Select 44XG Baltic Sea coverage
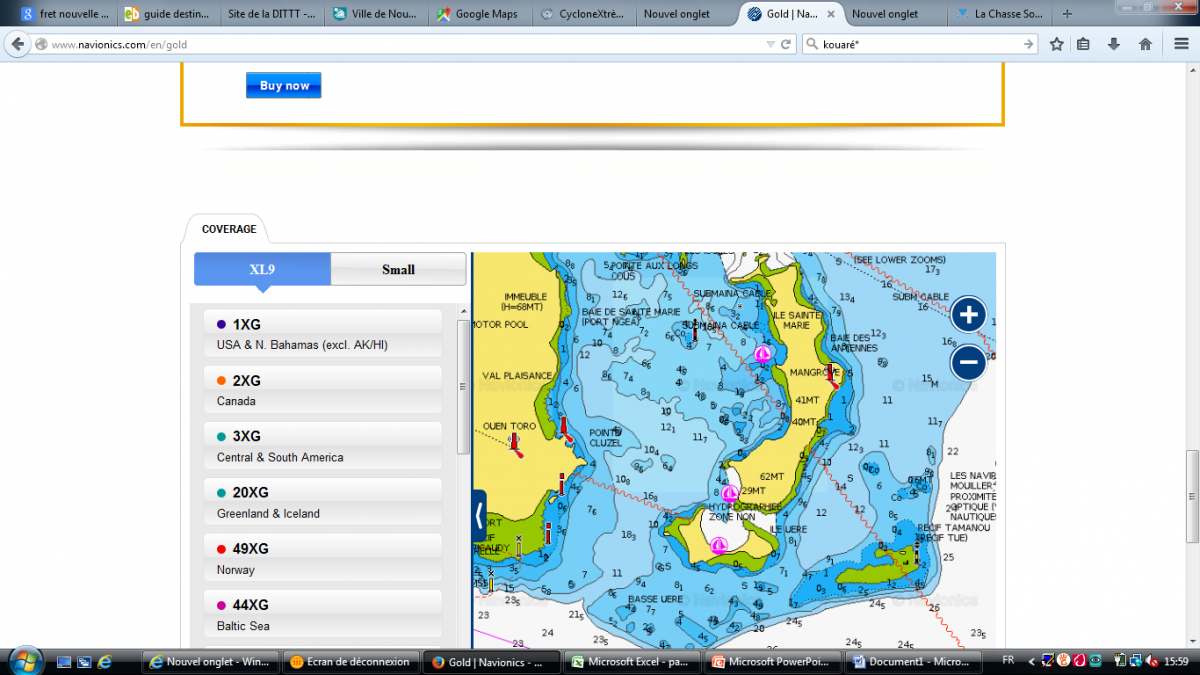Viewport: 1200px width, 675px height. coord(323,615)
